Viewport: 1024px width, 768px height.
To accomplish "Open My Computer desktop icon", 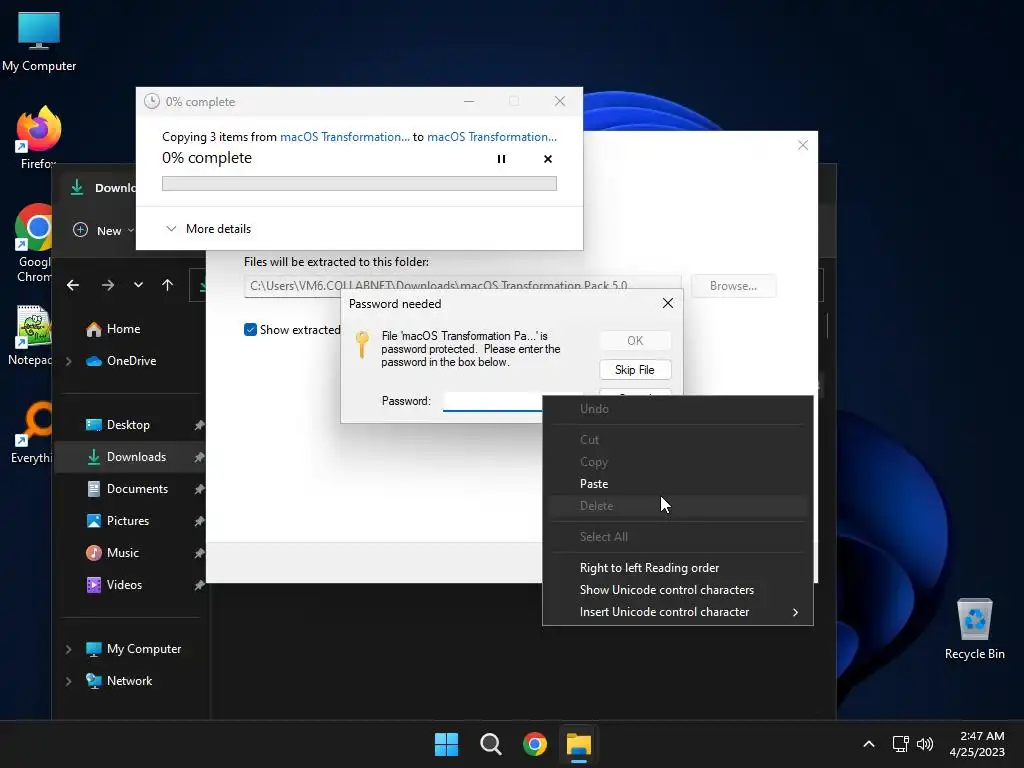I will (39, 41).
